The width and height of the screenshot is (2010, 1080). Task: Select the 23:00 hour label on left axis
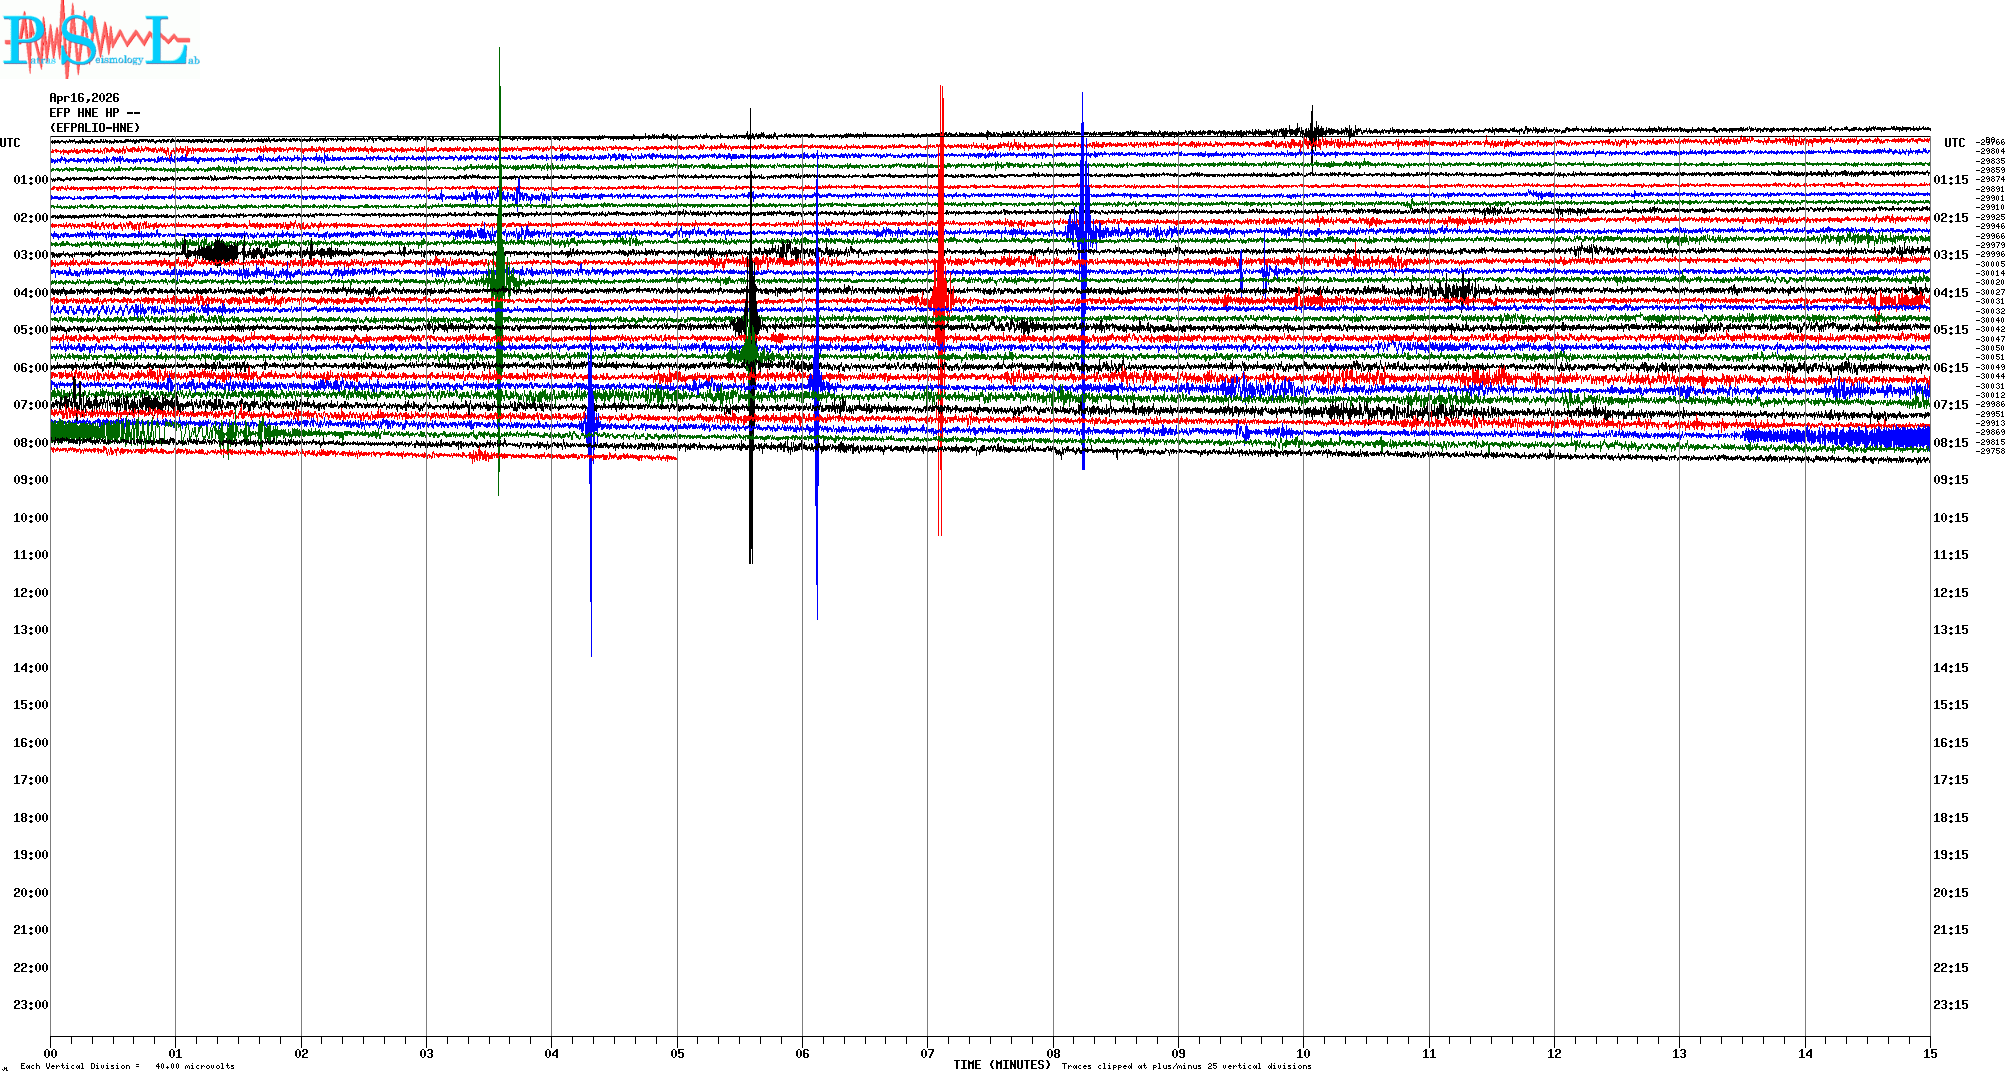coord(30,1005)
